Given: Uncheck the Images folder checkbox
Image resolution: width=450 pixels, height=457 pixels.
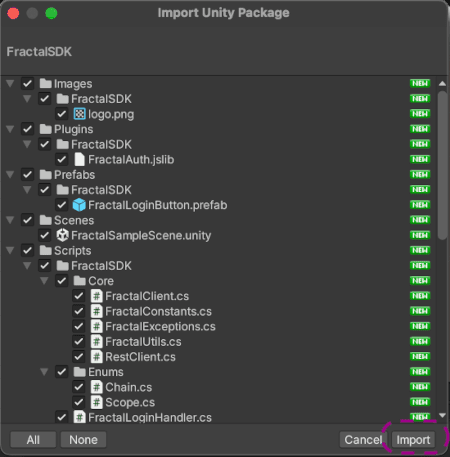Looking at the screenshot, I should (x=28, y=83).
